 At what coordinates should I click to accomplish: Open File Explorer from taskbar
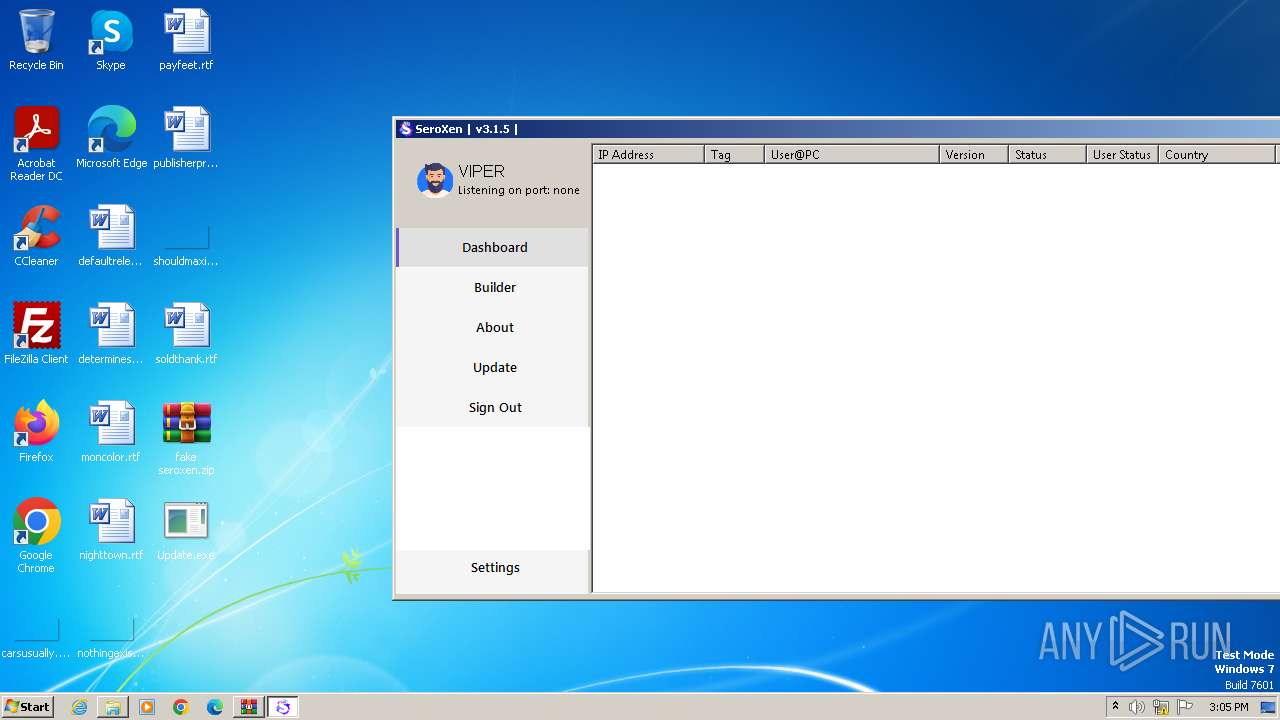113,707
